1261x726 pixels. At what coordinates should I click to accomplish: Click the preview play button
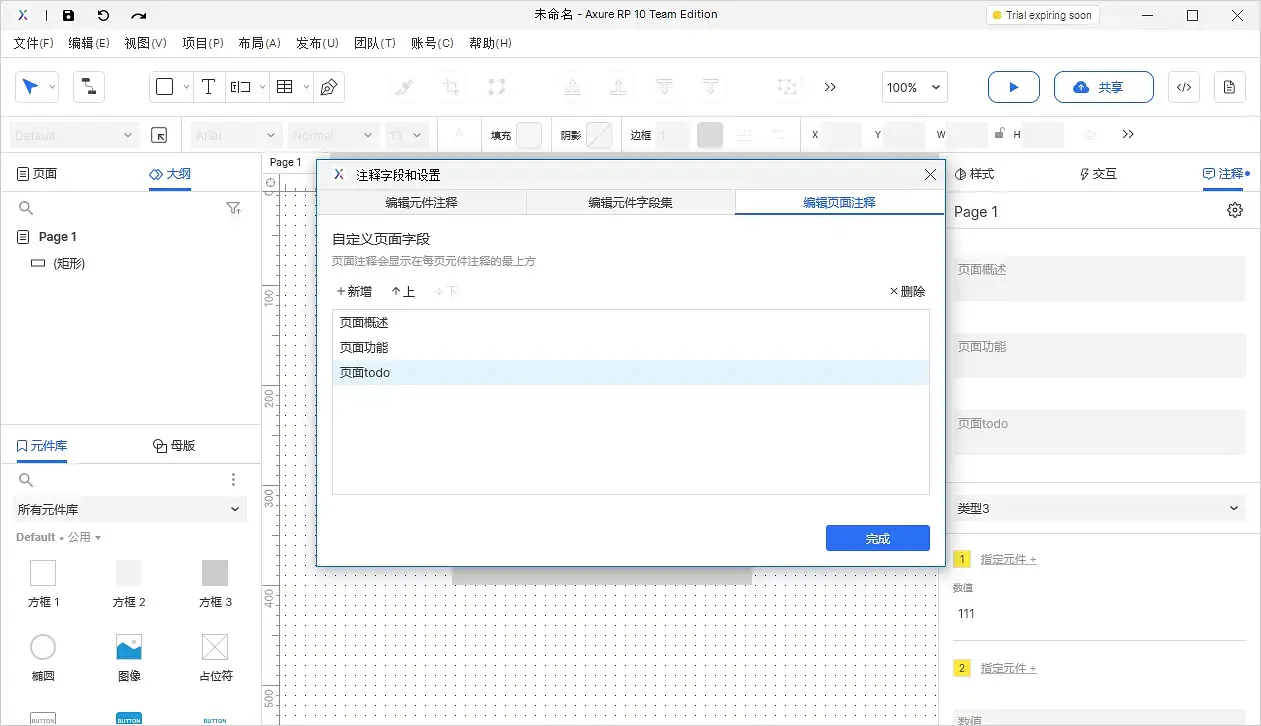[1013, 87]
